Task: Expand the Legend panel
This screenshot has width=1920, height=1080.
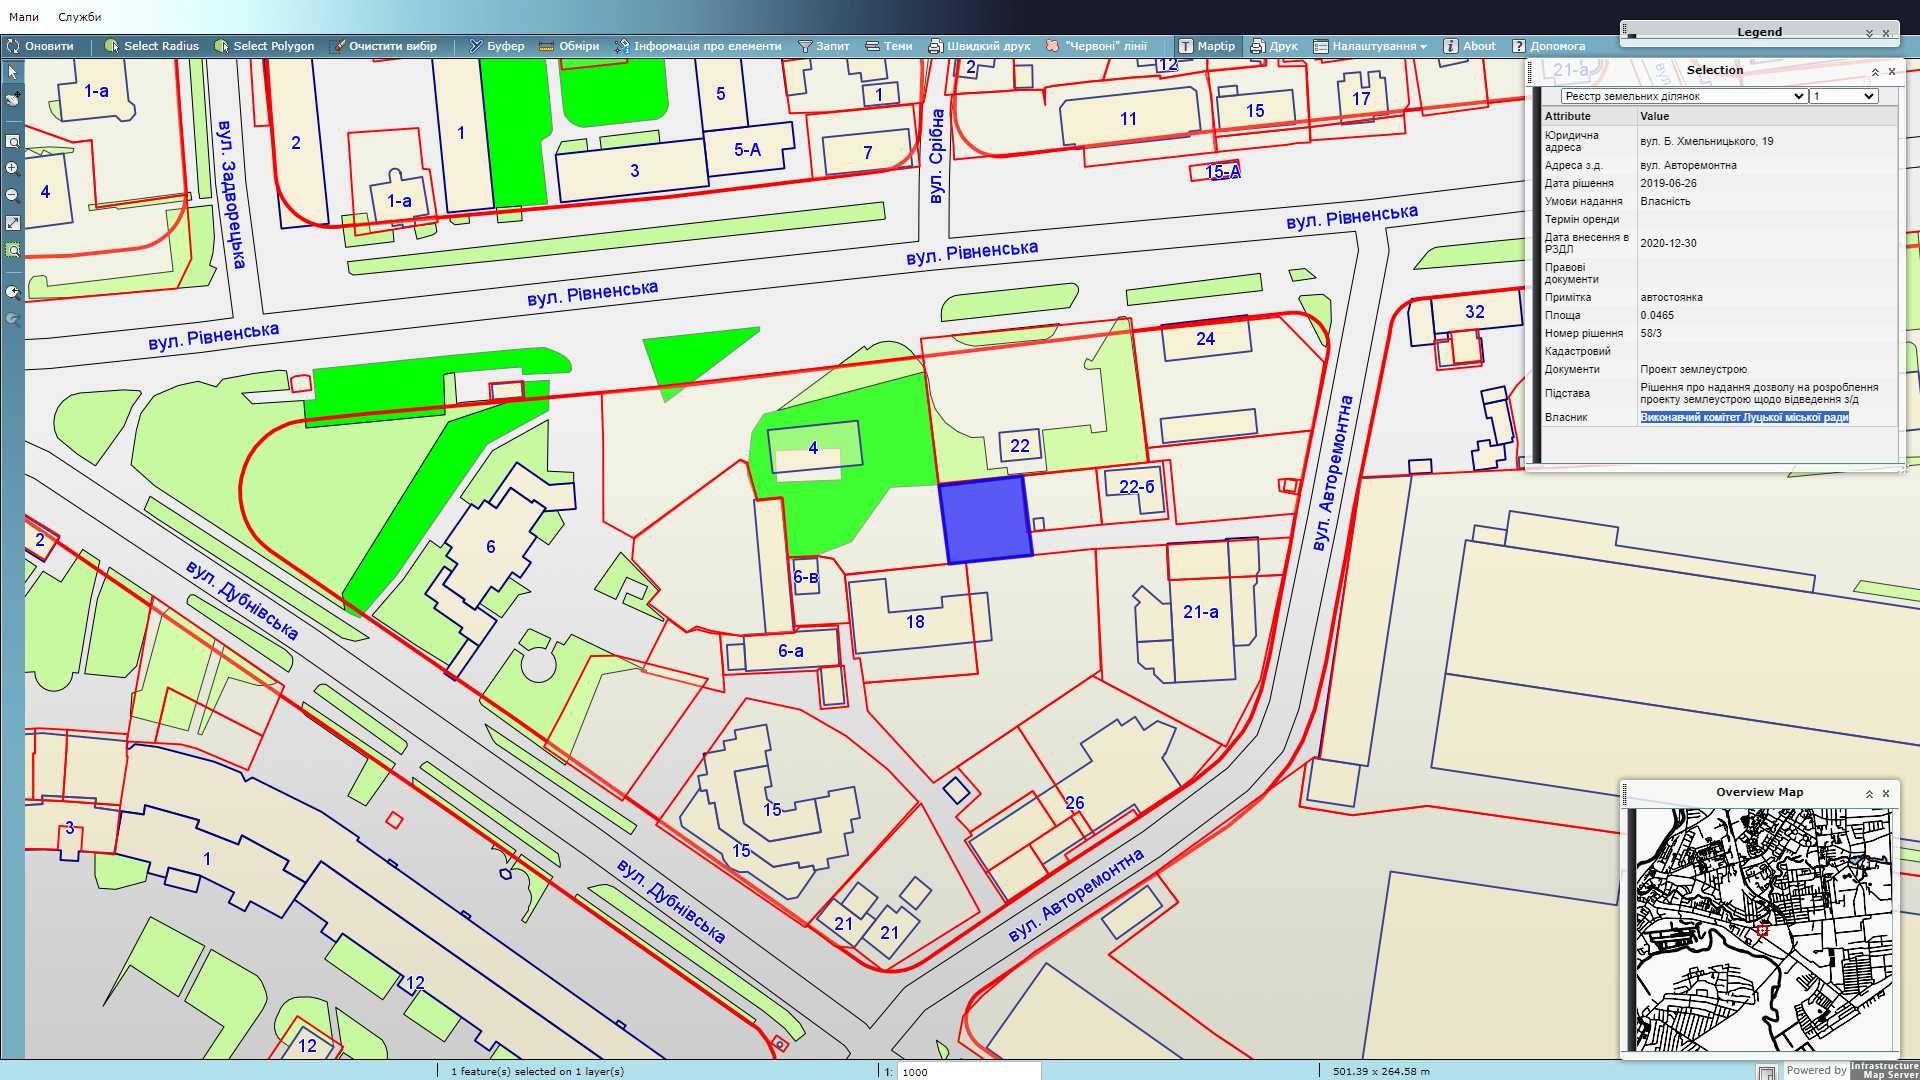Action: [1869, 33]
